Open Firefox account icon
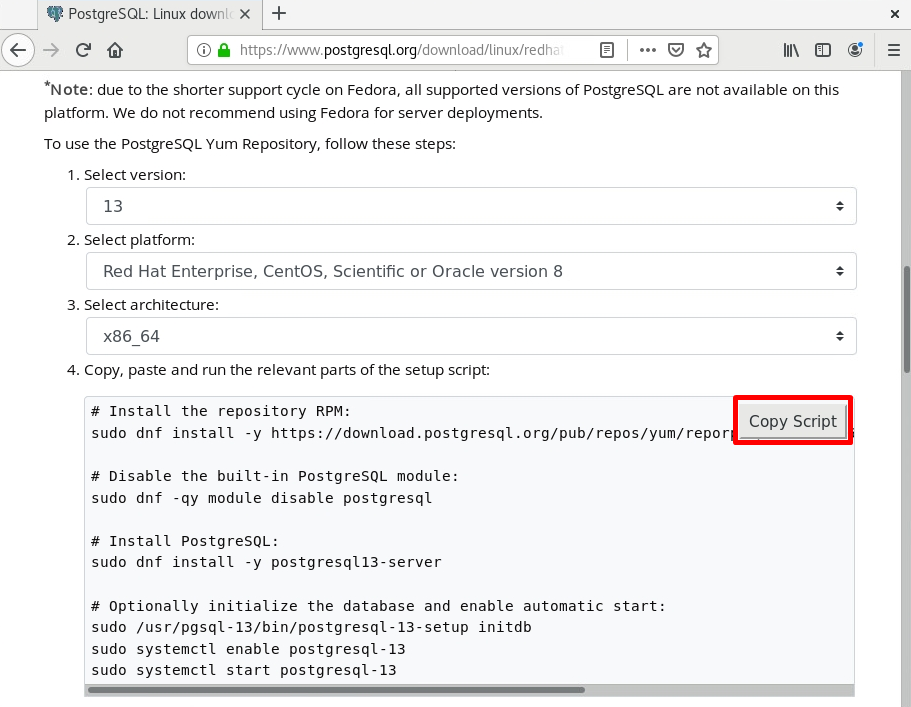This screenshot has width=911, height=707. [855, 50]
